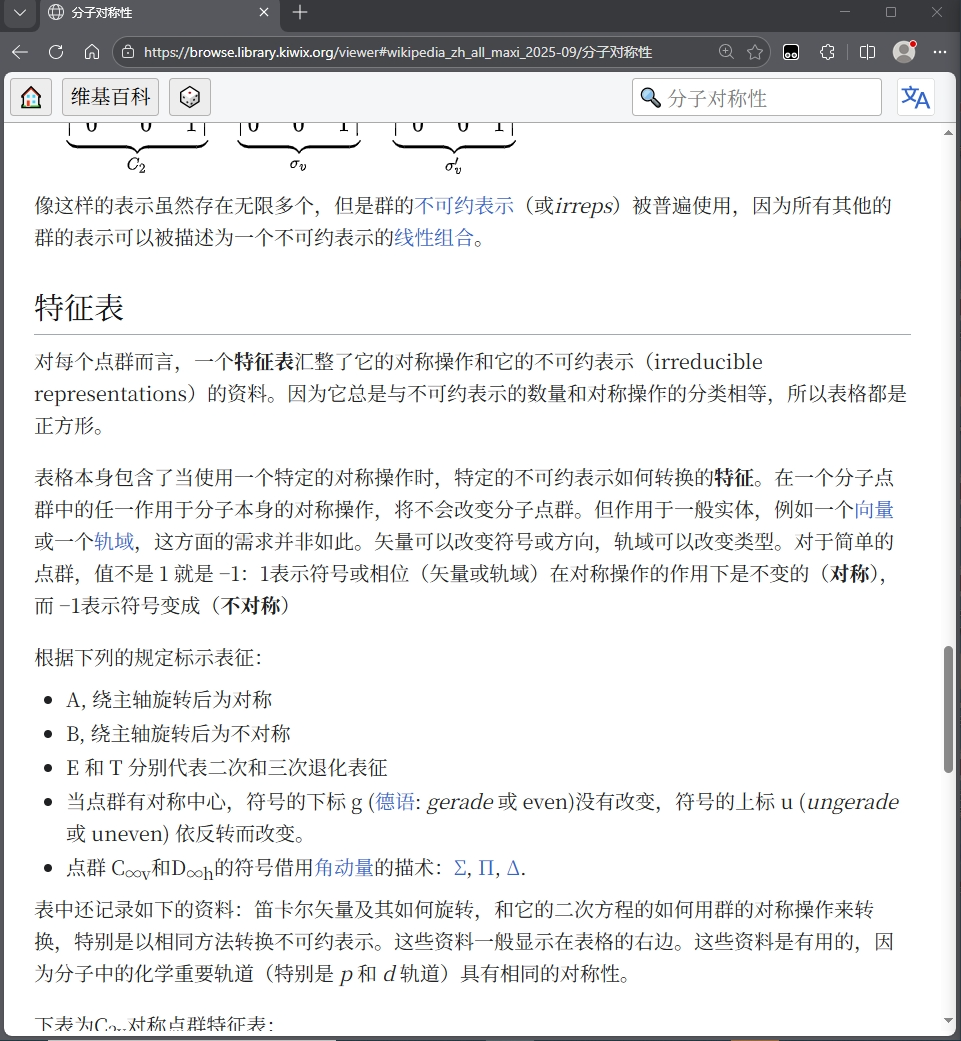Click the language translate icon

[x=915, y=97]
